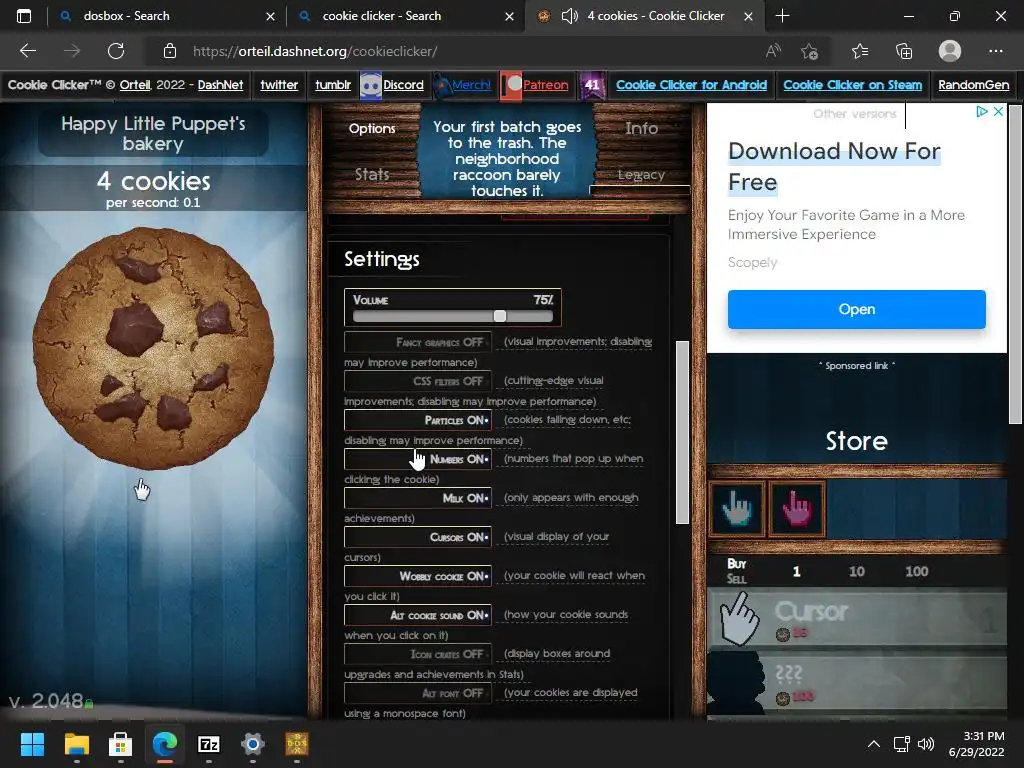
Task: Select the pink cursor upgrade in Store
Action: click(x=797, y=509)
